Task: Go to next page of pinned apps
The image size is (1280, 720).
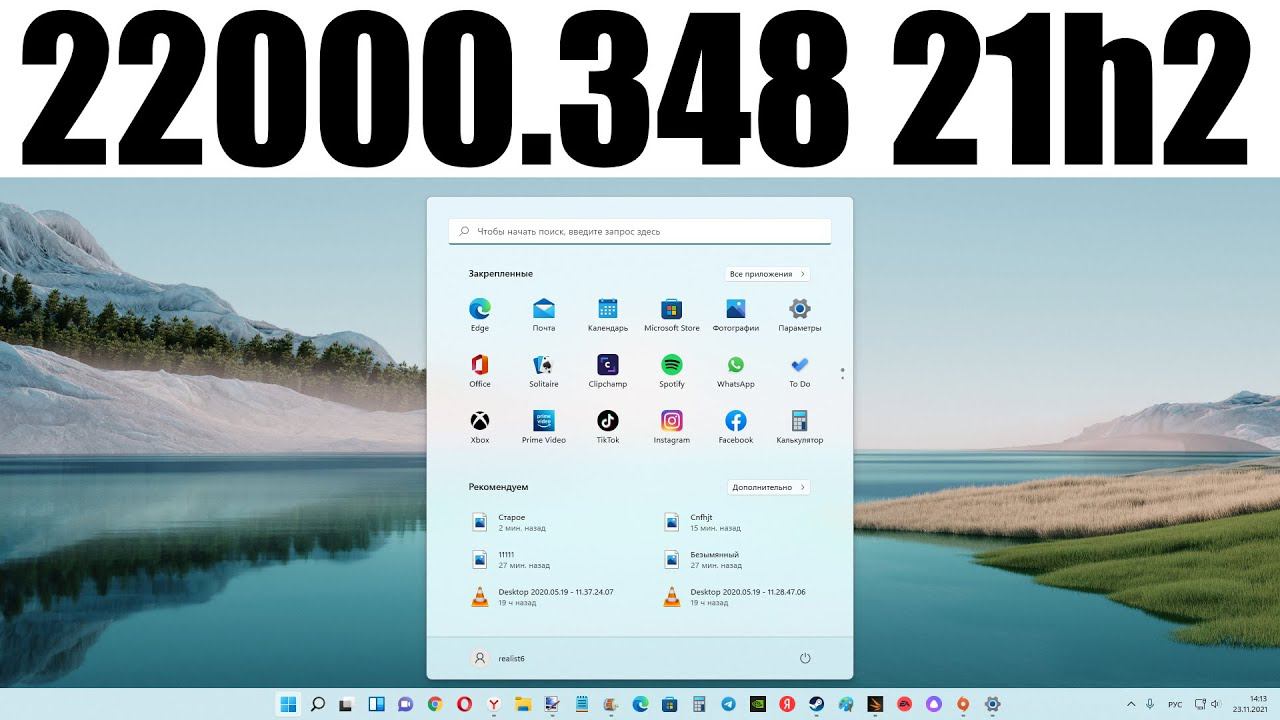Action: [843, 378]
